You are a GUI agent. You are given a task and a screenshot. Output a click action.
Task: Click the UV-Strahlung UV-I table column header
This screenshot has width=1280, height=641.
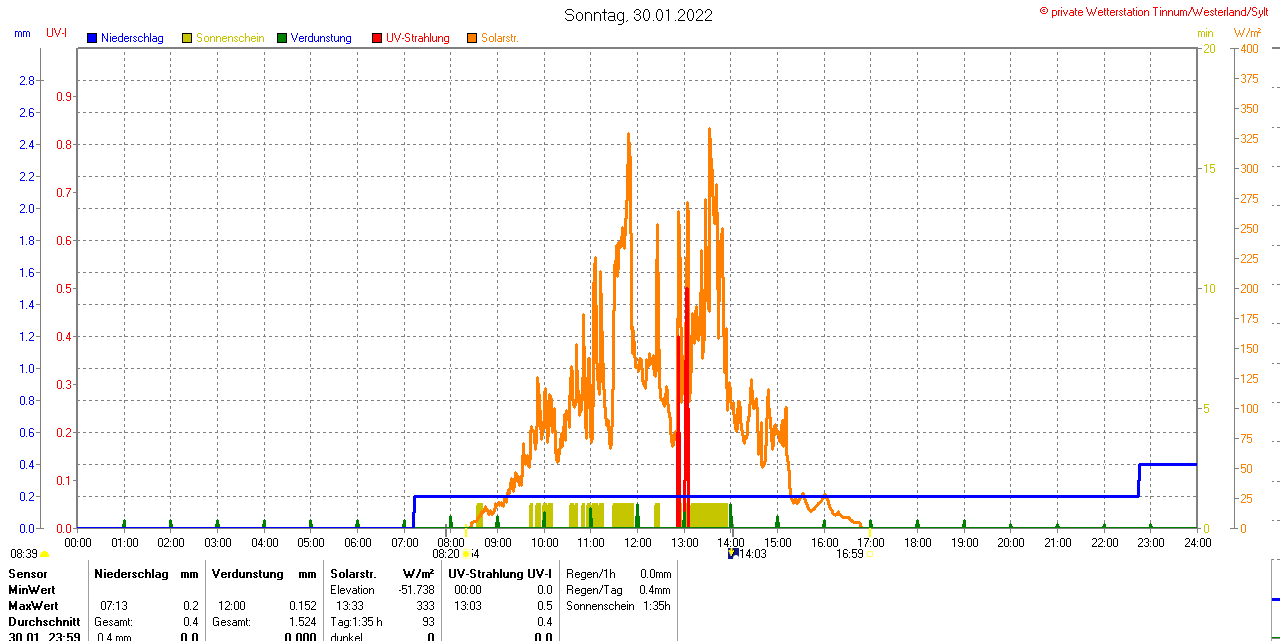[x=500, y=574]
